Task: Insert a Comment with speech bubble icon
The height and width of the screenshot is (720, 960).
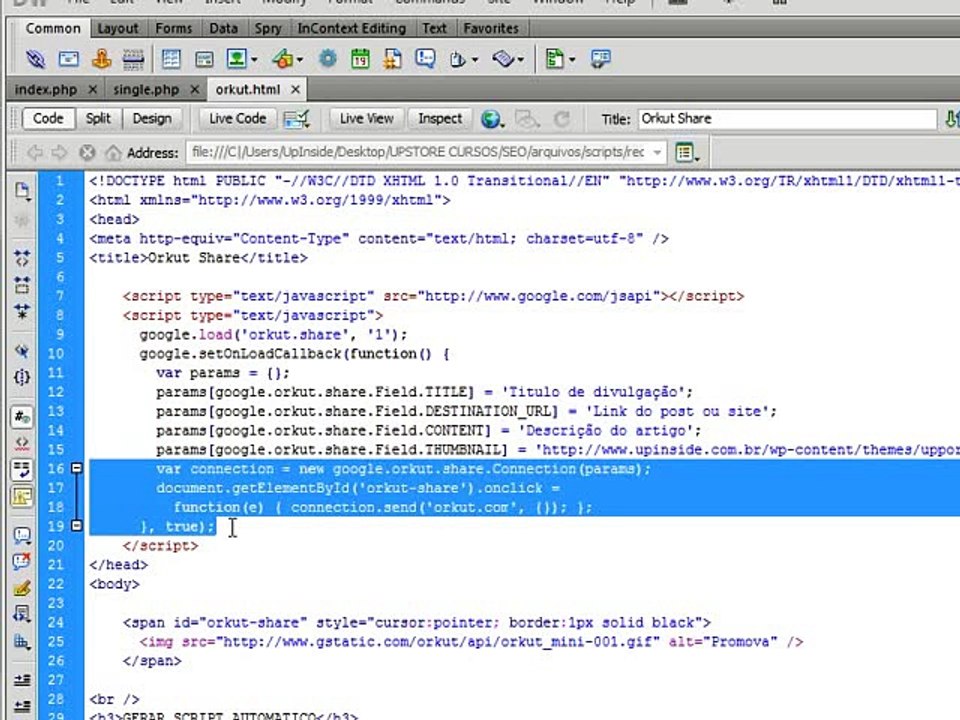Action: 425,59
